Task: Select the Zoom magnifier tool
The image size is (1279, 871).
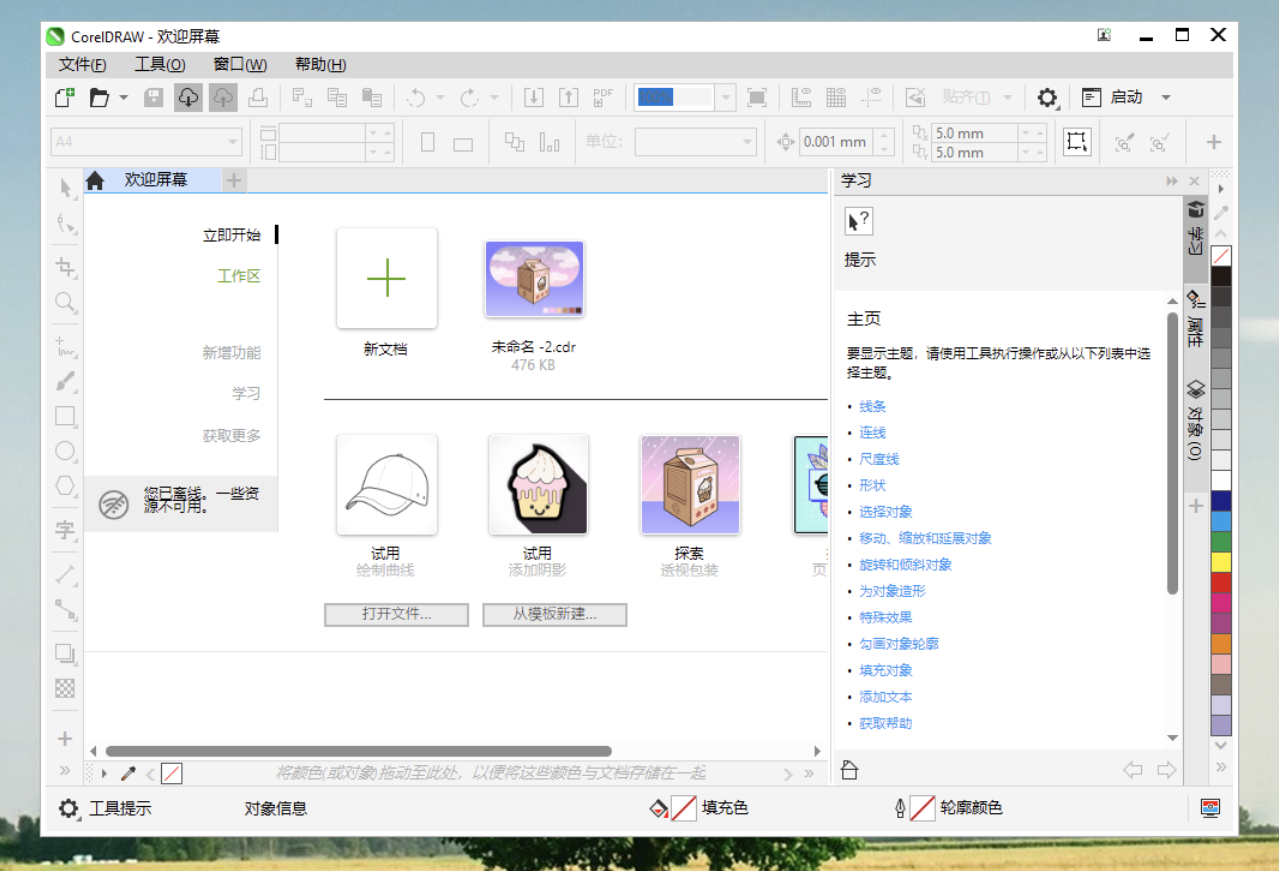Action: tap(66, 302)
